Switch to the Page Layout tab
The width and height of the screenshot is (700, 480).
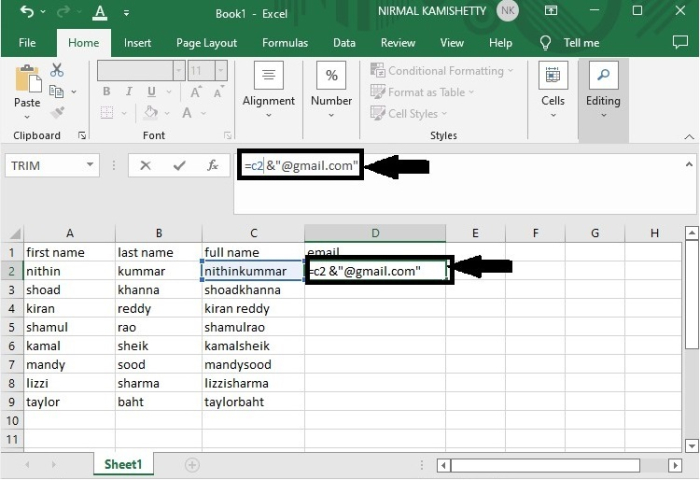(206, 43)
